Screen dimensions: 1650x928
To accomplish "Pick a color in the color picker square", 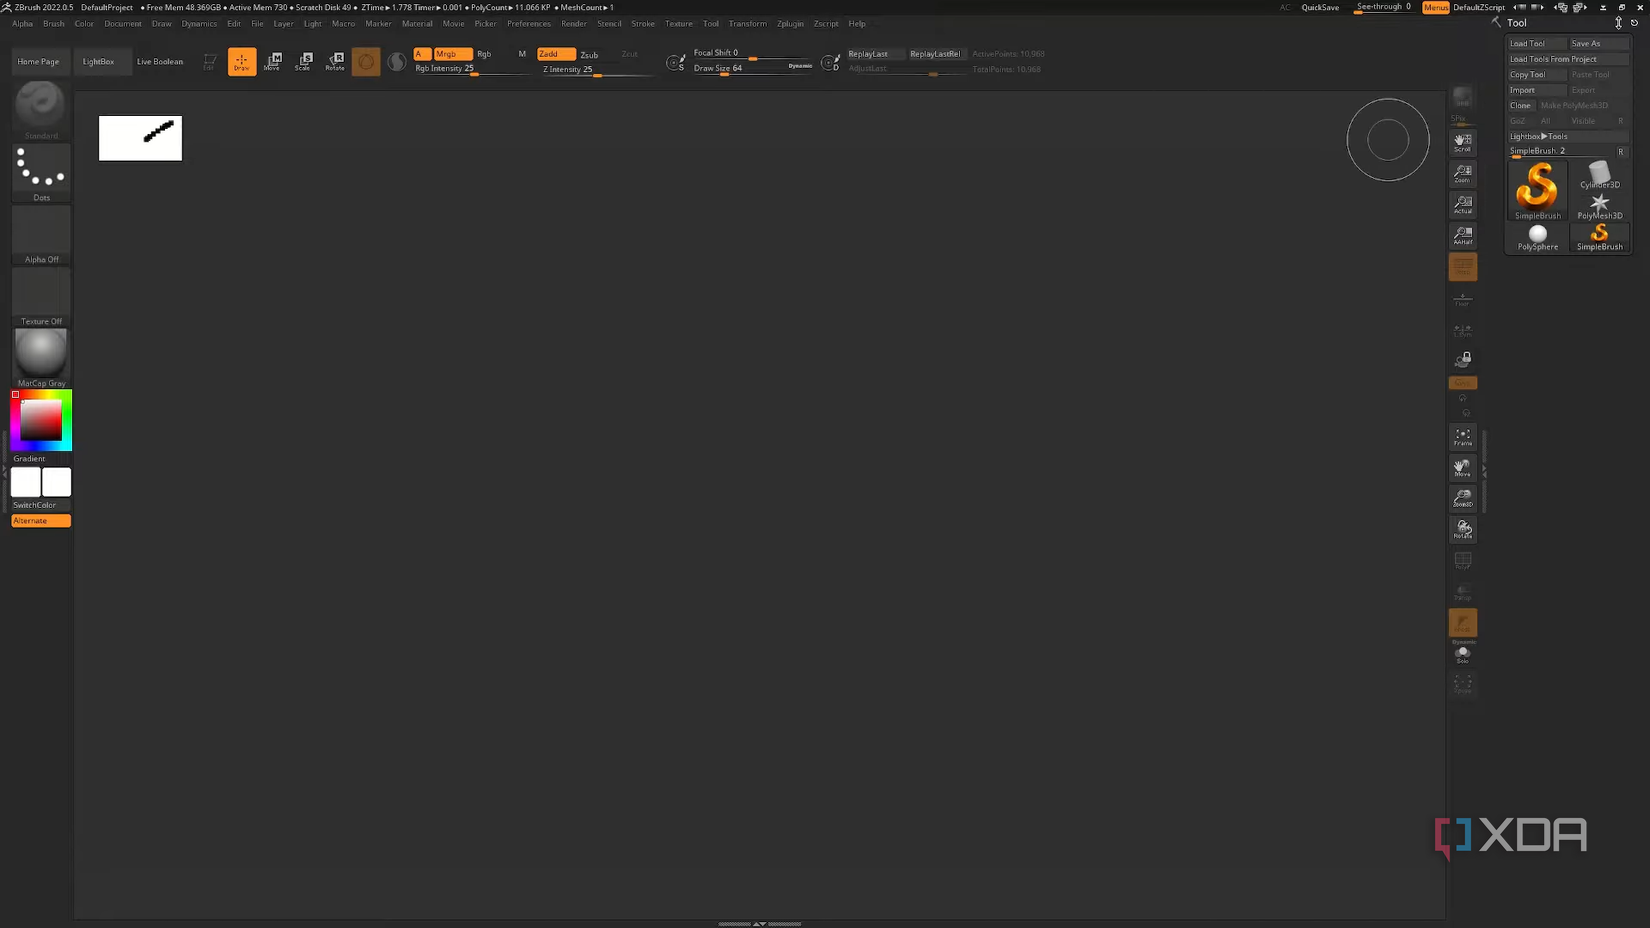I will pos(42,421).
